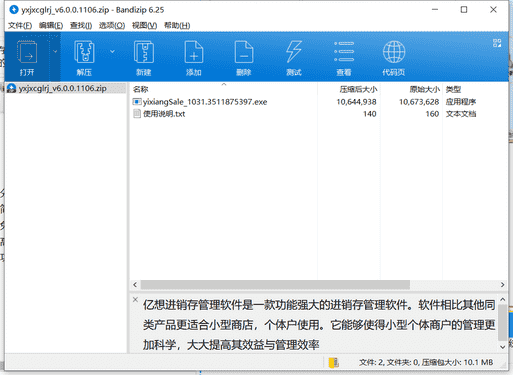Click the View (查看) list icon
This screenshot has height=375, width=513.
[x=344, y=52]
